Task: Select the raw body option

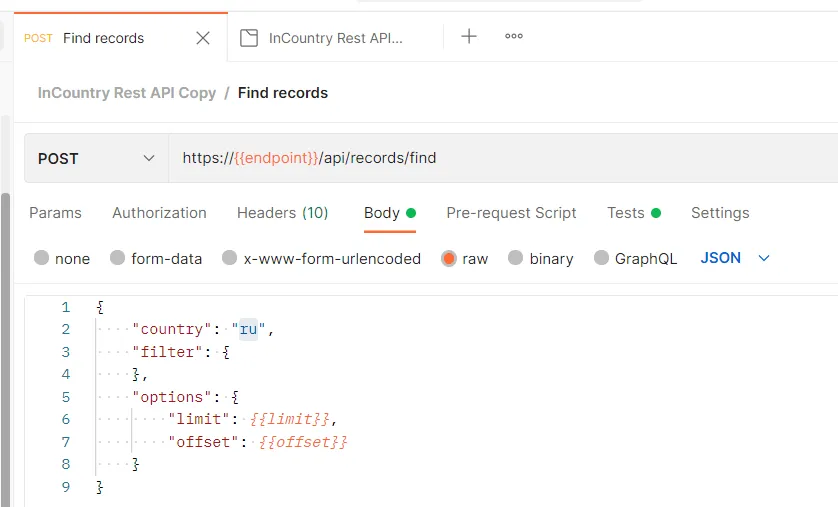Action: tap(449, 258)
